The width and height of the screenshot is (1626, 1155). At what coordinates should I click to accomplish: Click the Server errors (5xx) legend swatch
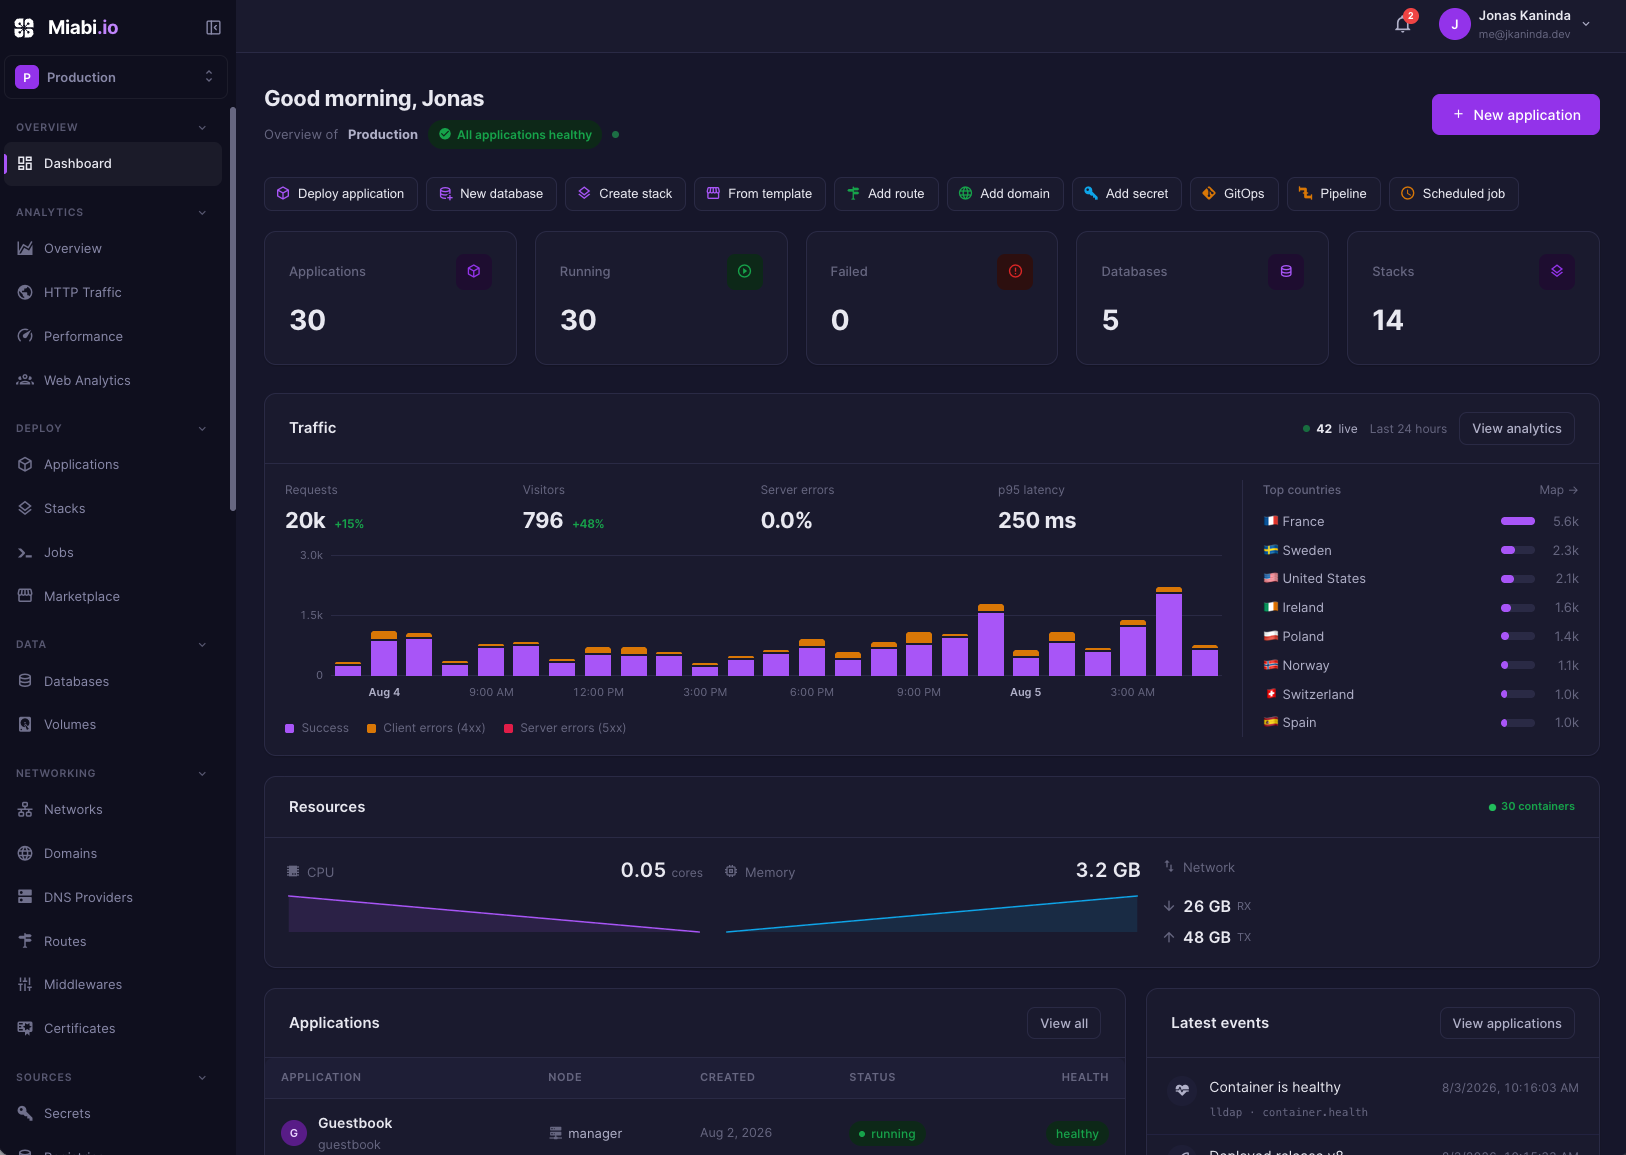tap(509, 728)
